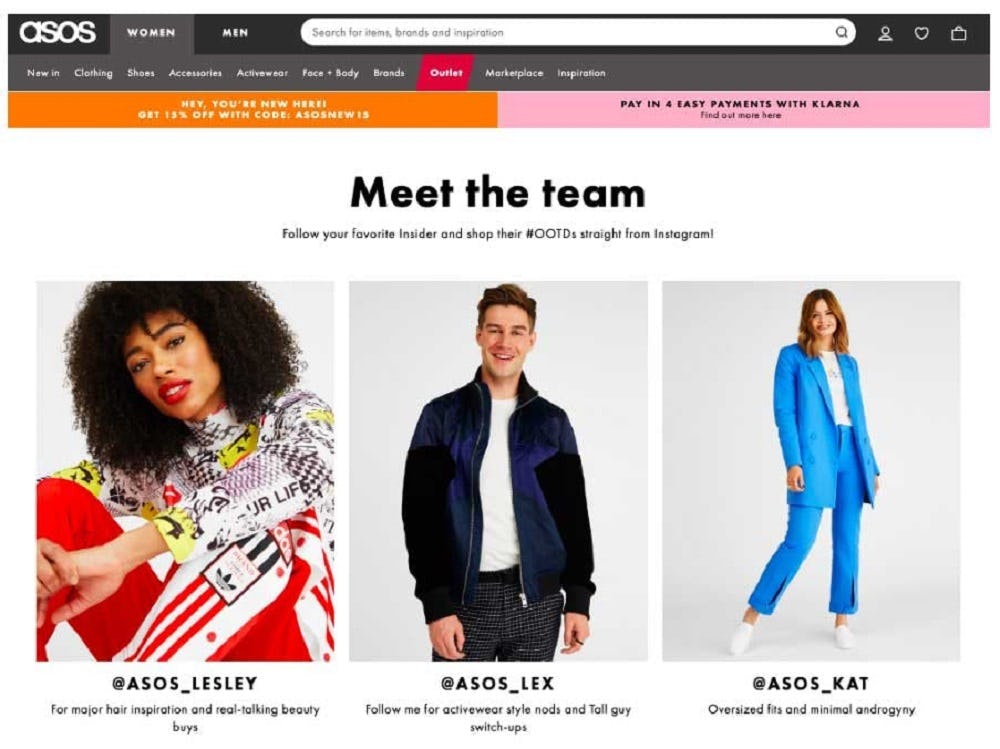Viewport: 1000px width, 749px height.
Task: Open the New in menu
Action: click(43, 73)
